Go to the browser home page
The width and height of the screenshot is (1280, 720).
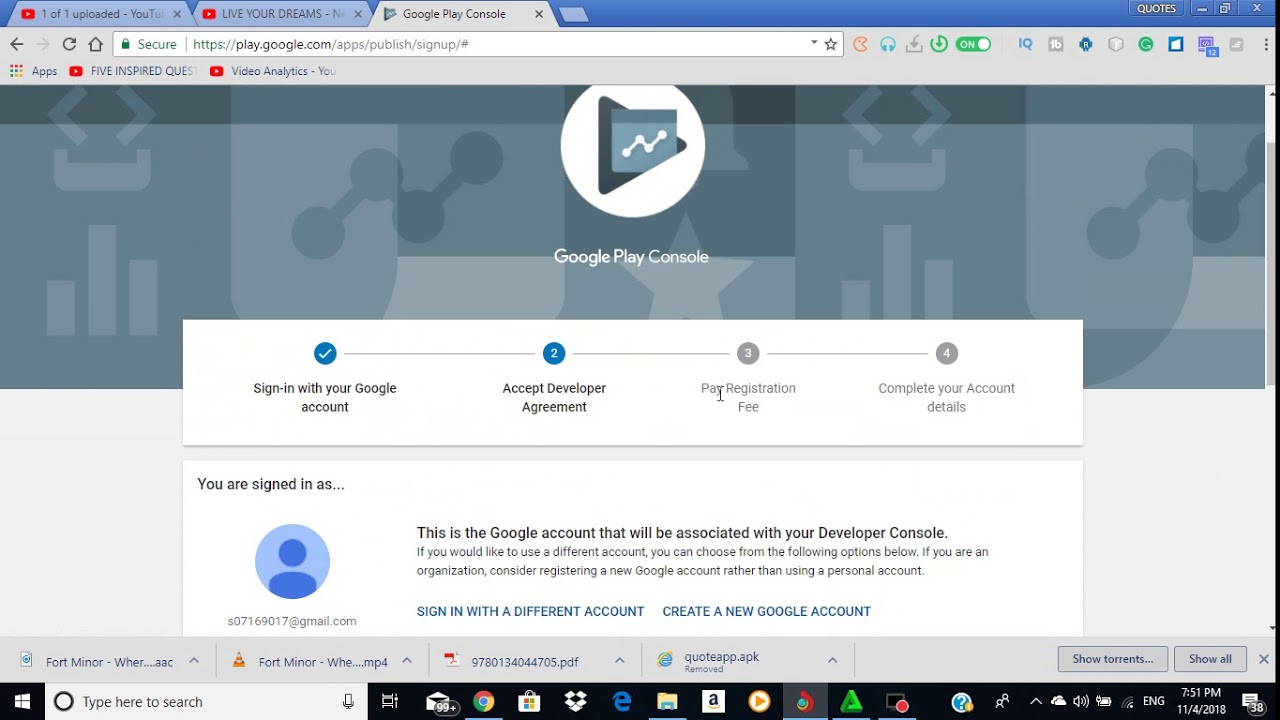[95, 44]
